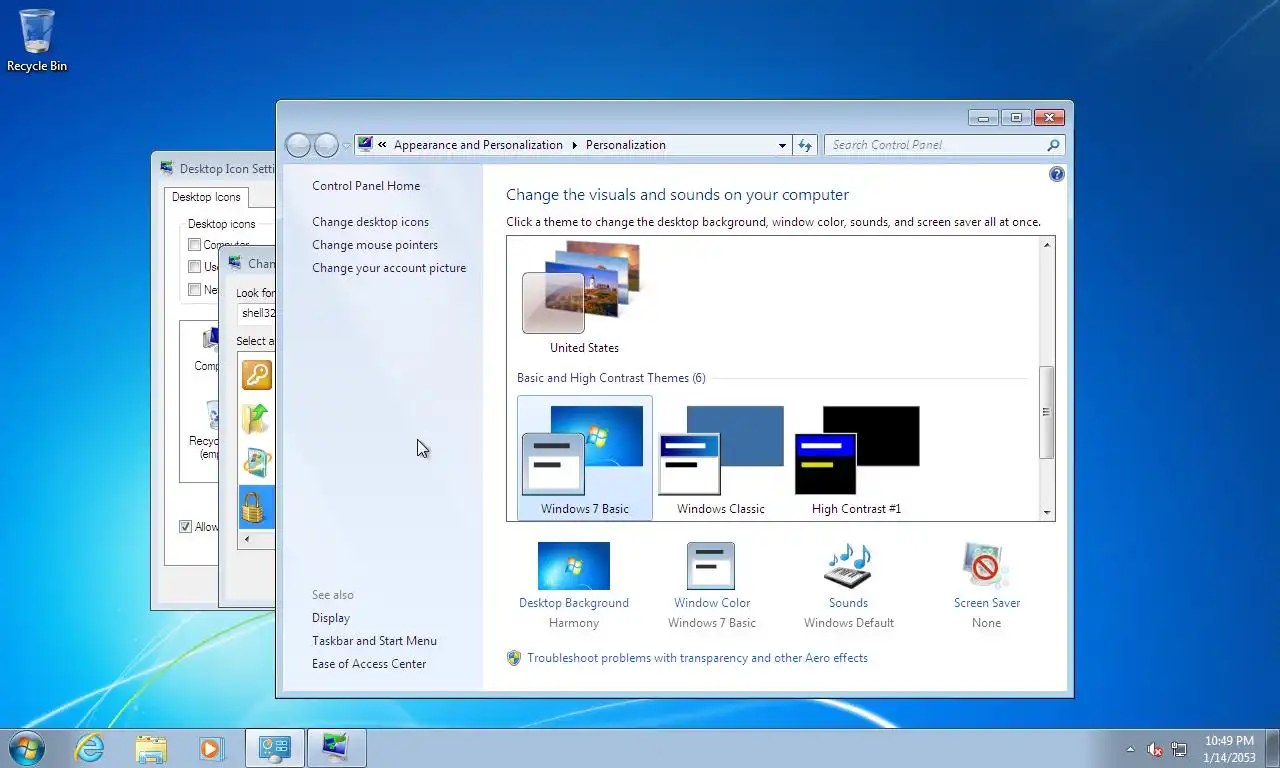1280x768 pixels.
Task: Click the address bar Control Panel icon
Action: 365,145
